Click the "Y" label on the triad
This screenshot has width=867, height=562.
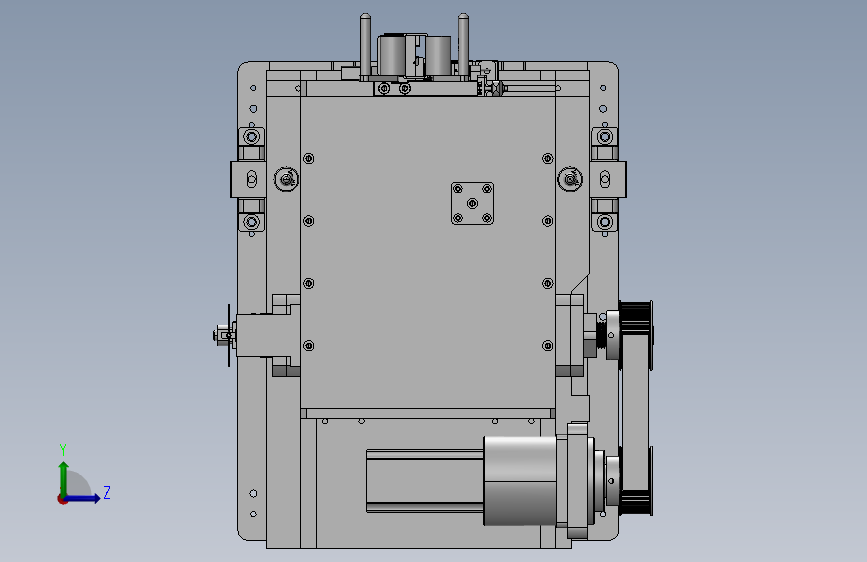[x=63, y=449]
